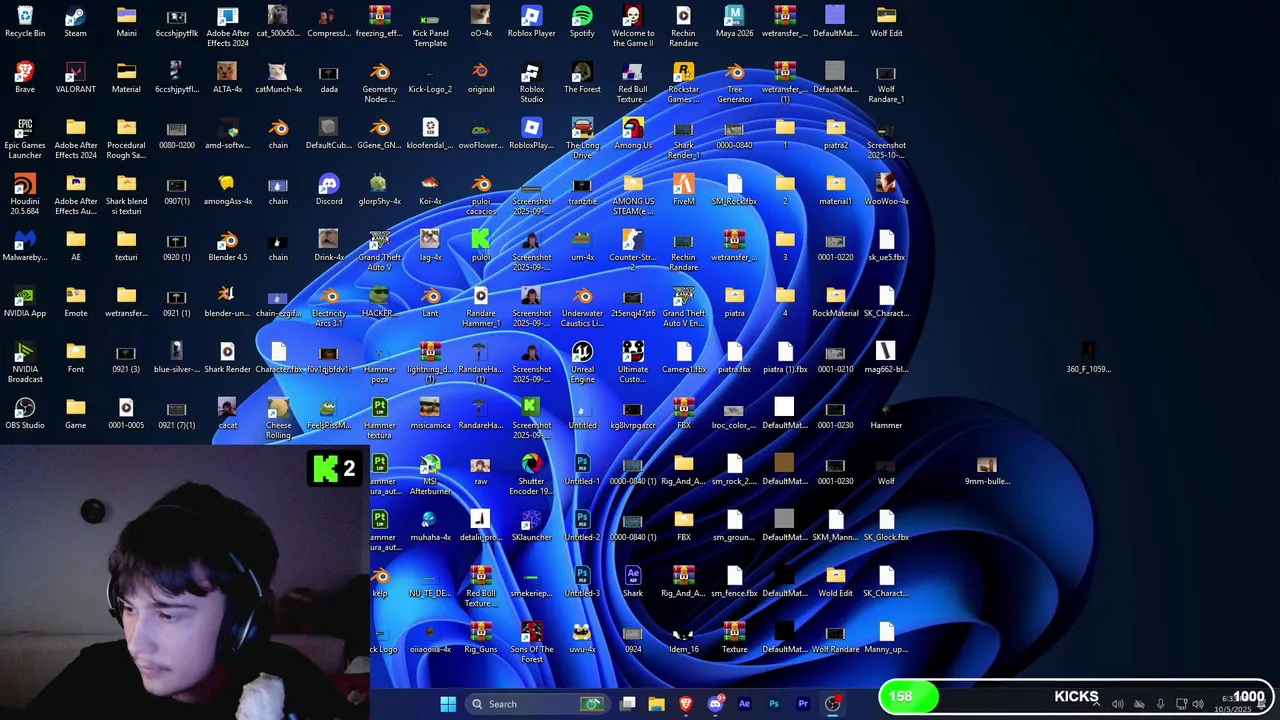Expand hidden system tray icons
1280x720 pixels.
[1096, 704]
